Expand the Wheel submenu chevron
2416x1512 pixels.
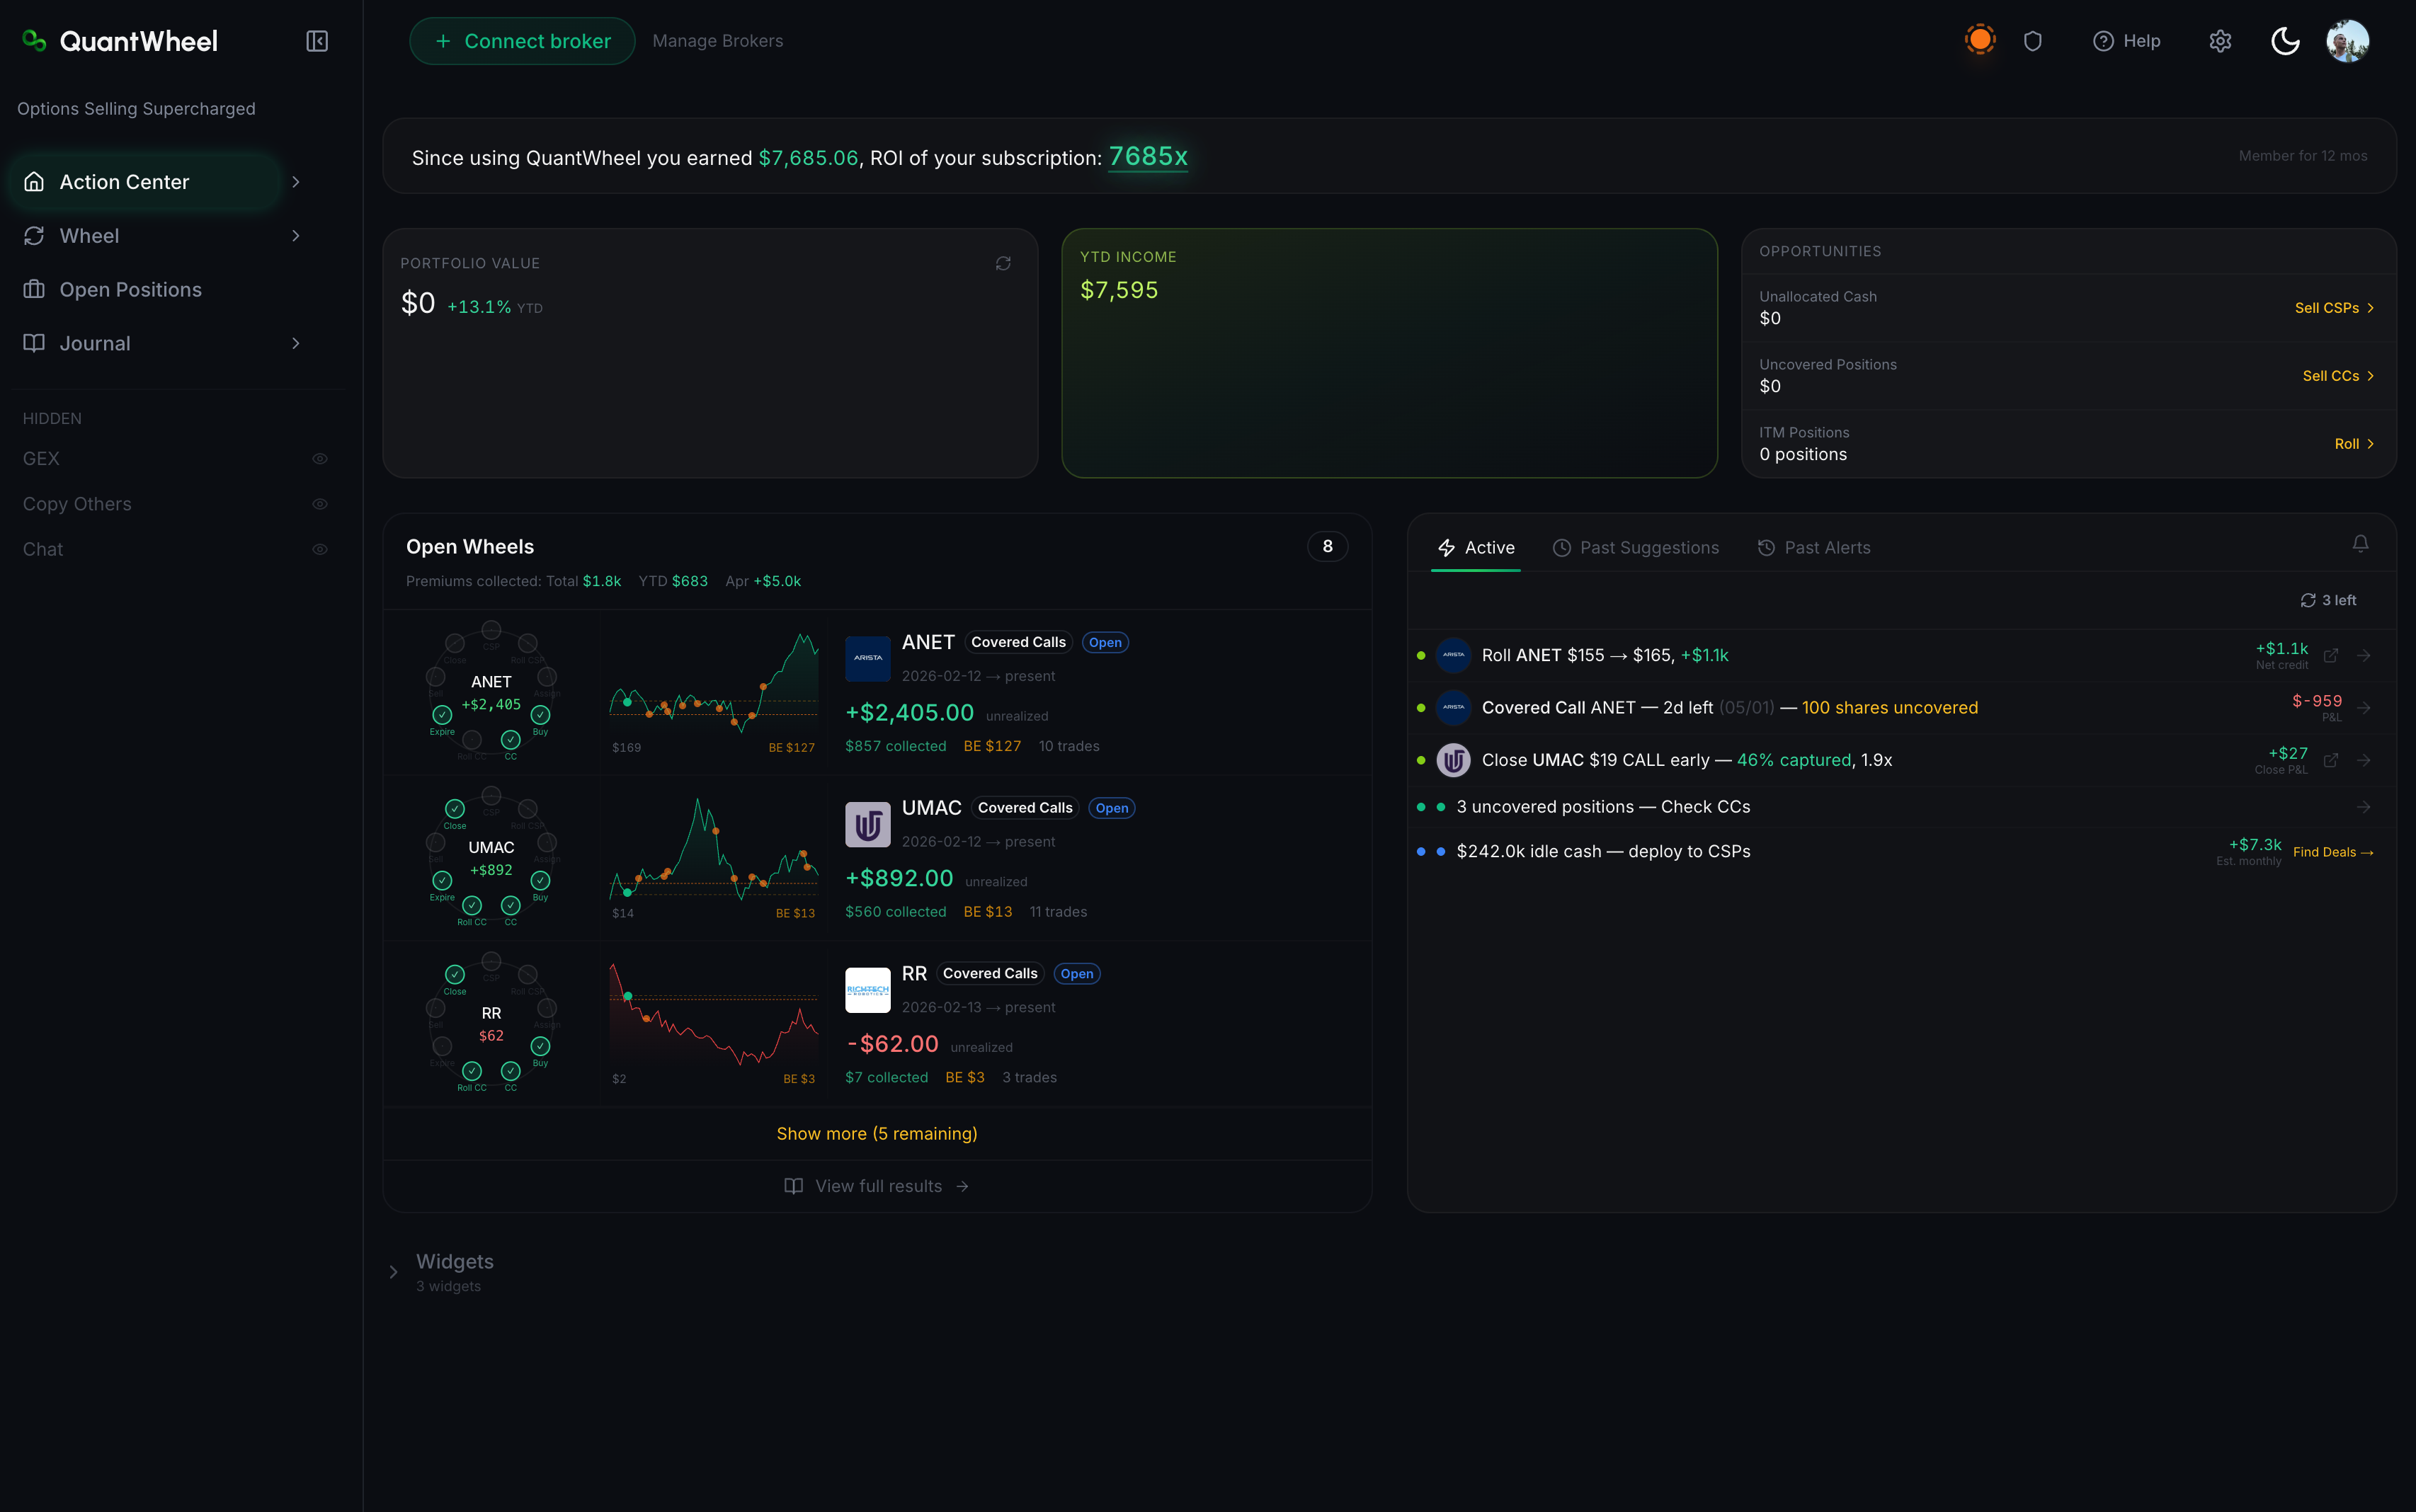pyautogui.click(x=295, y=236)
